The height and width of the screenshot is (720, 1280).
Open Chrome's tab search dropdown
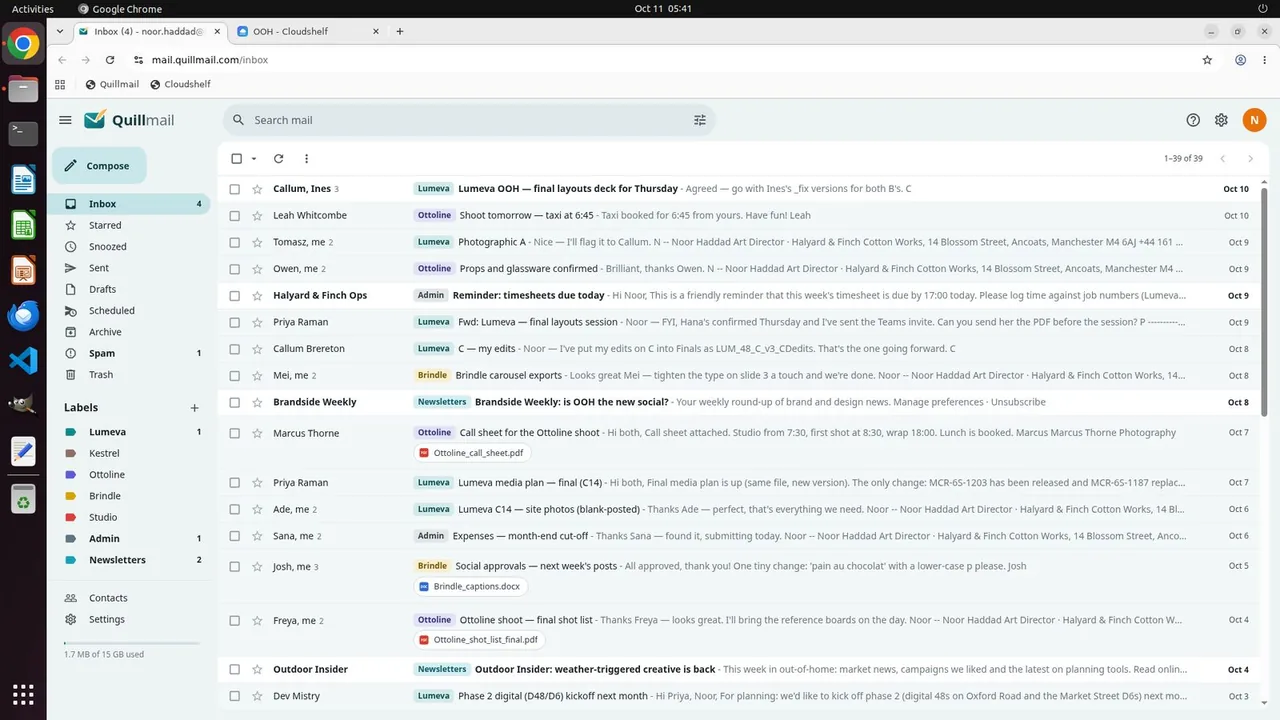point(60,31)
